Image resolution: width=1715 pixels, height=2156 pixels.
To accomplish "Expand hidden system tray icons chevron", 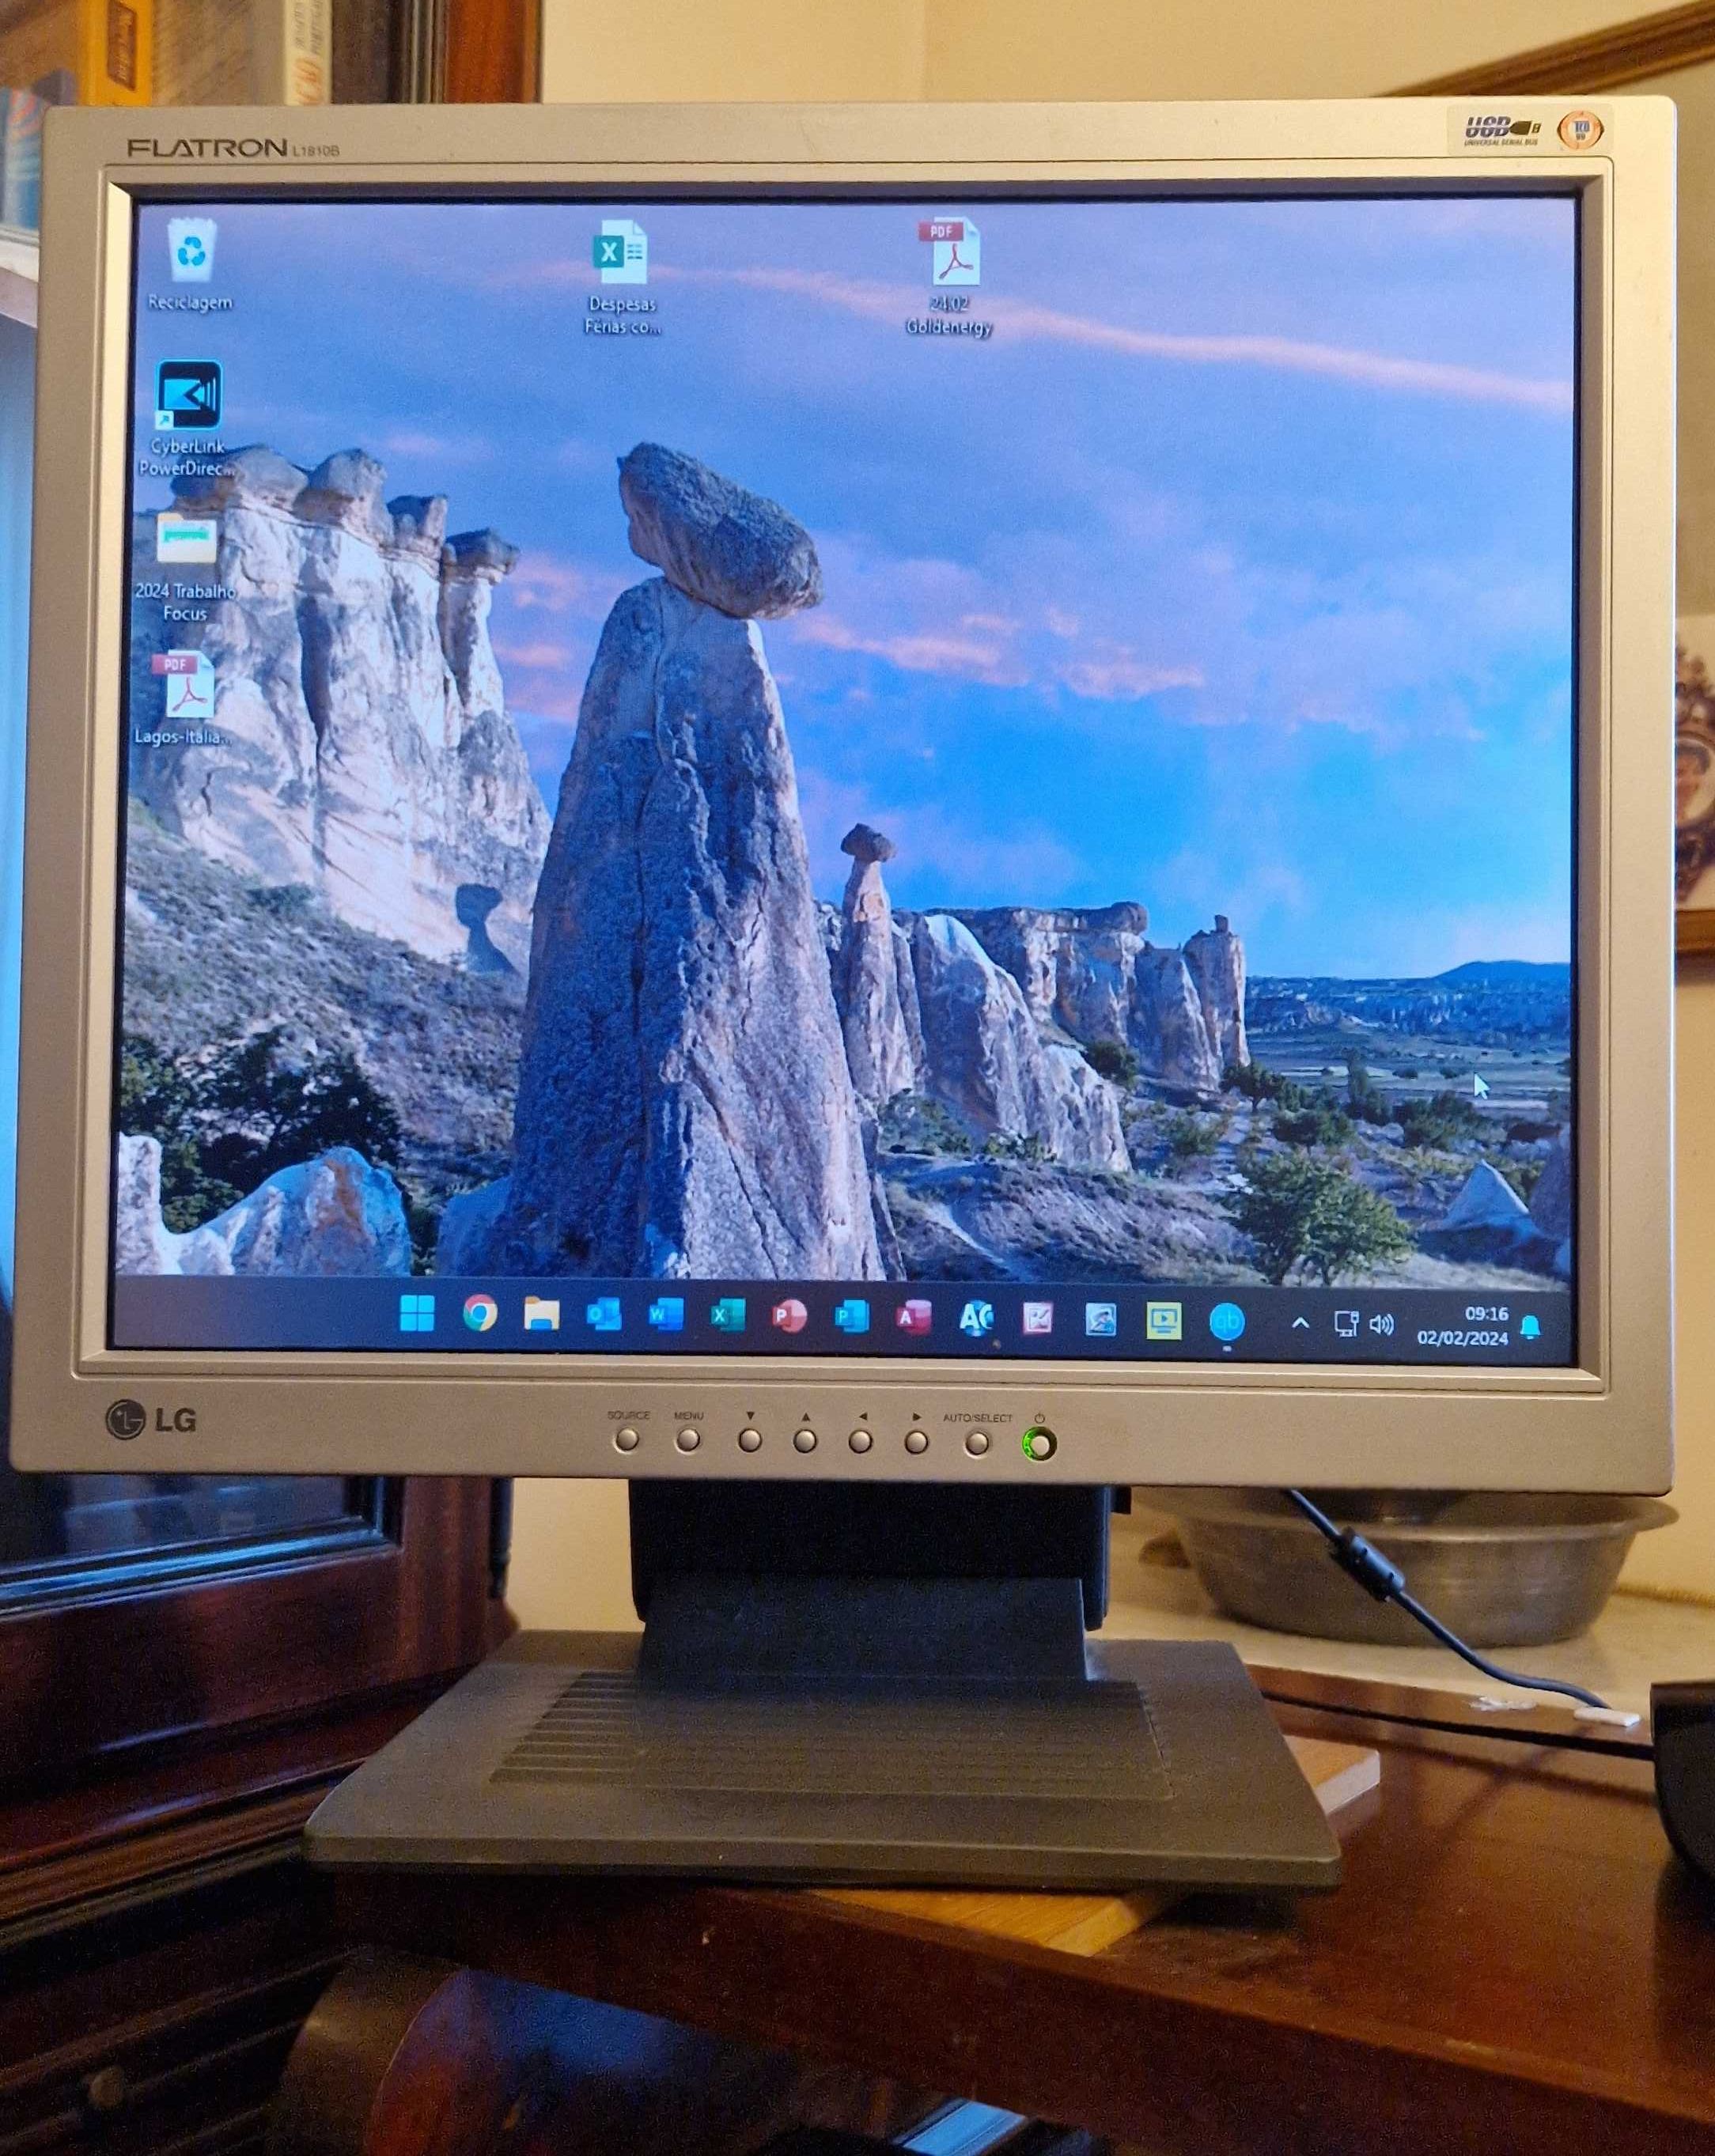I will point(1300,1323).
